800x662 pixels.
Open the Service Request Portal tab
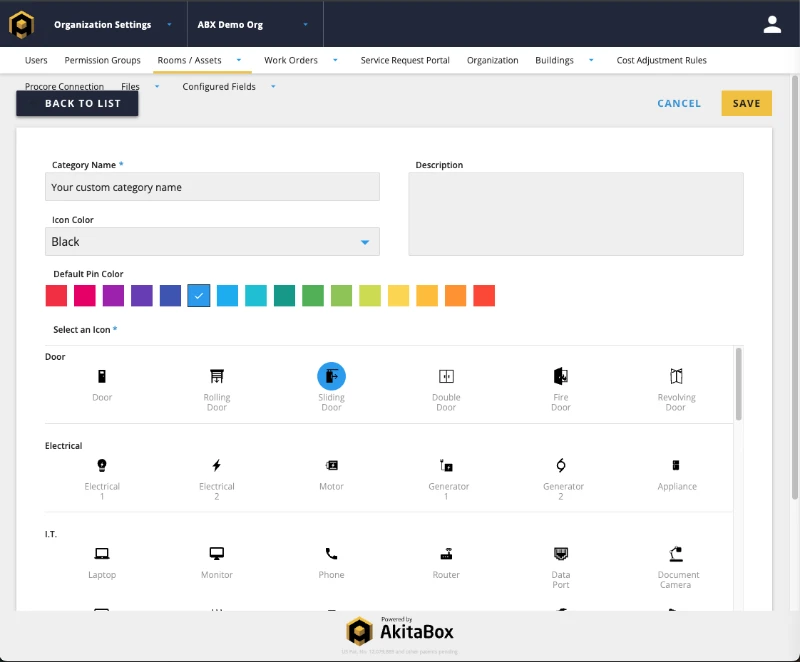point(405,61)
